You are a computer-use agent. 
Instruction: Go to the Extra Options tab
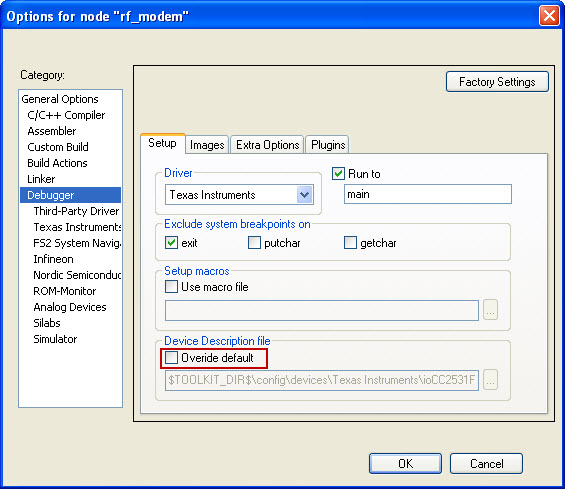[267, 145]
